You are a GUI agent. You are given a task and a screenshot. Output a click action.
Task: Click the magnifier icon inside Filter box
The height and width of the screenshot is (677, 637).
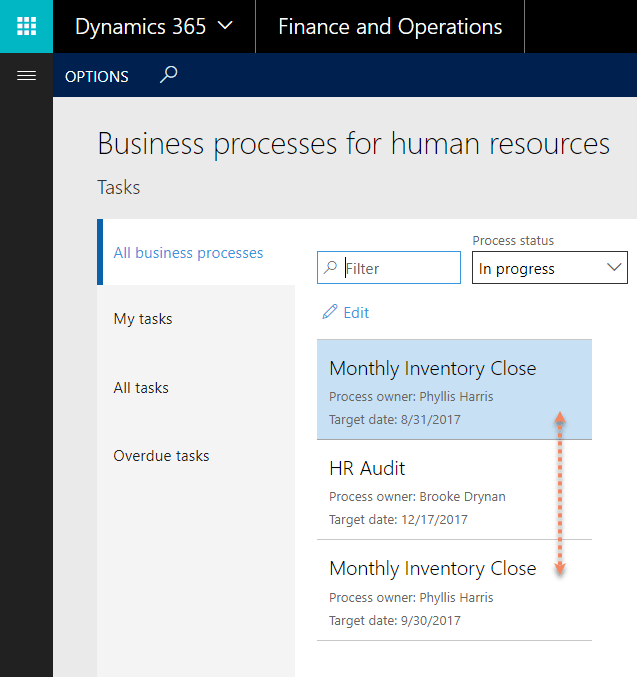pos(331,268)
